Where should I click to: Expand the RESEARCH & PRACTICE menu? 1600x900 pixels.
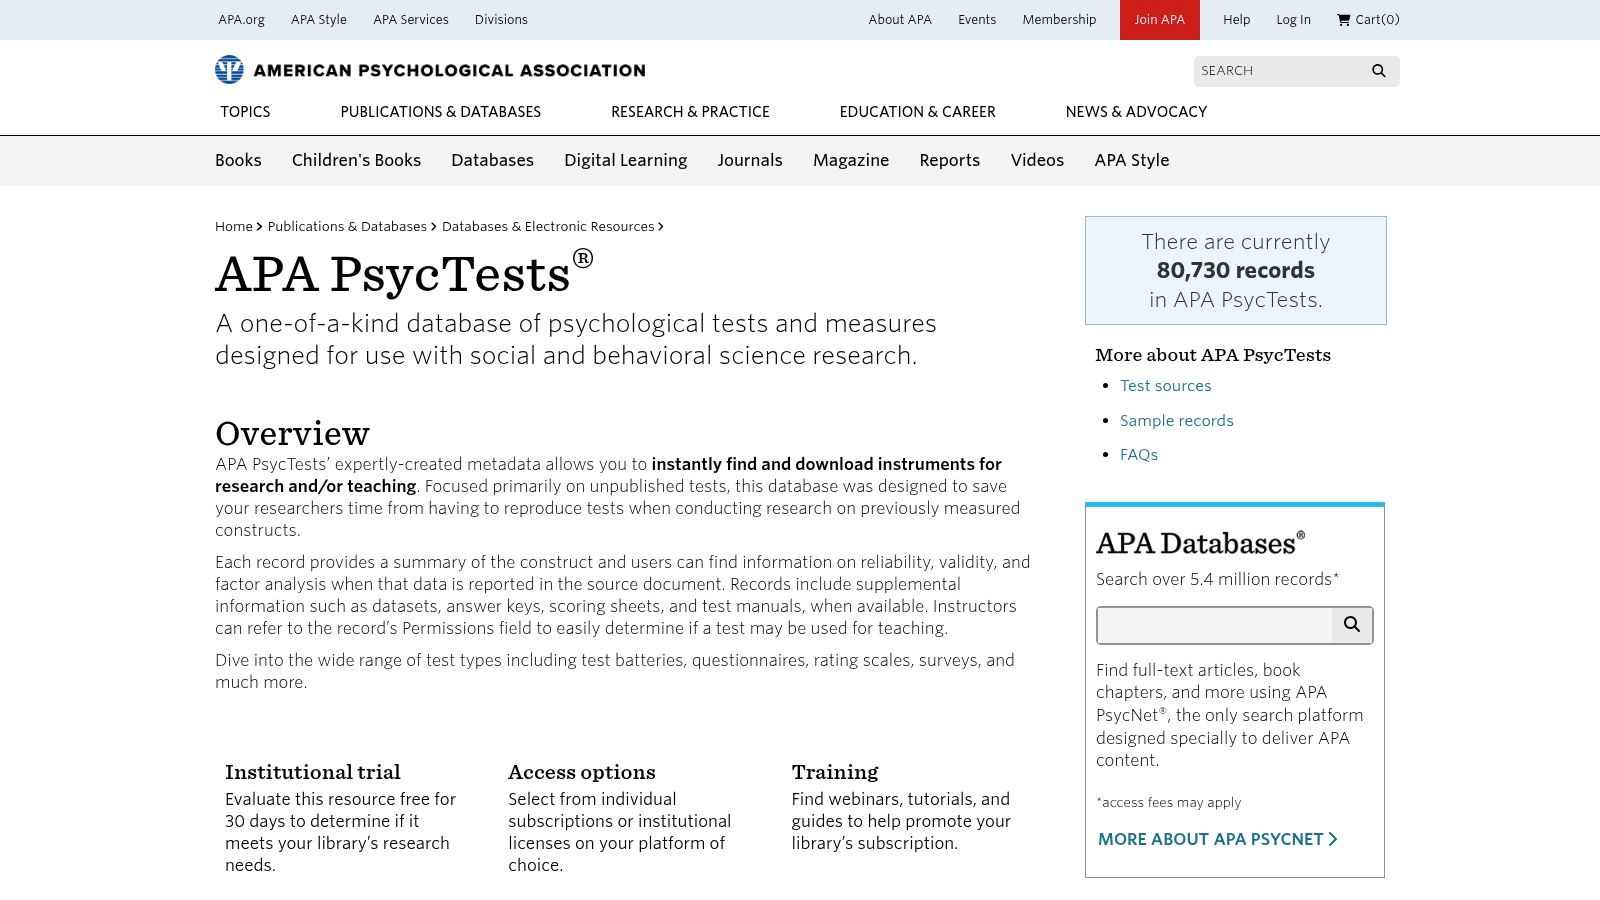690,111
